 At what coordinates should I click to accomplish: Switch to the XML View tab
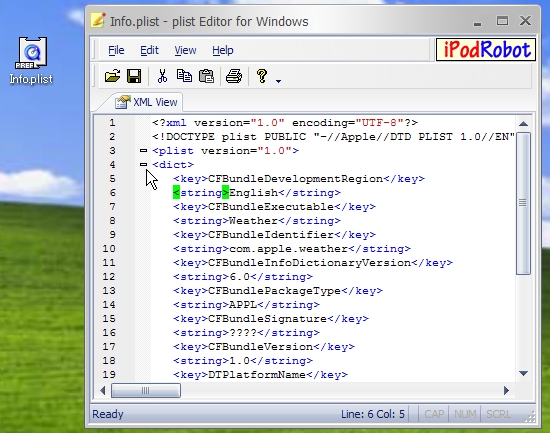[x=147, y=102]
